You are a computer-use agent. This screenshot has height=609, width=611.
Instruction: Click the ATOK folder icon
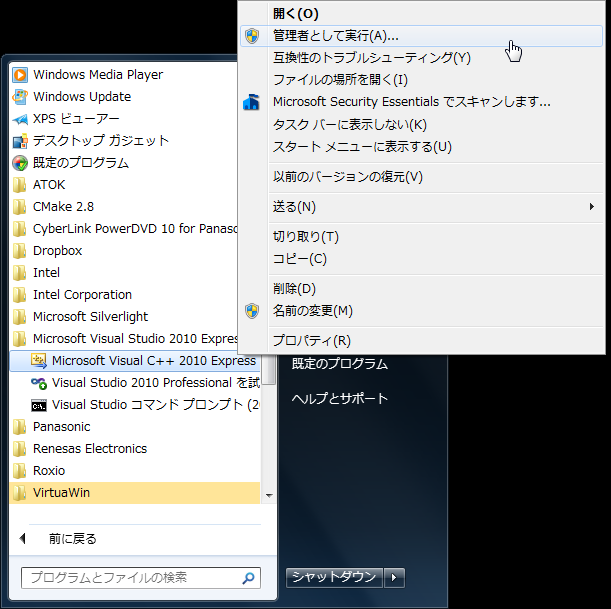pos(19,185)
